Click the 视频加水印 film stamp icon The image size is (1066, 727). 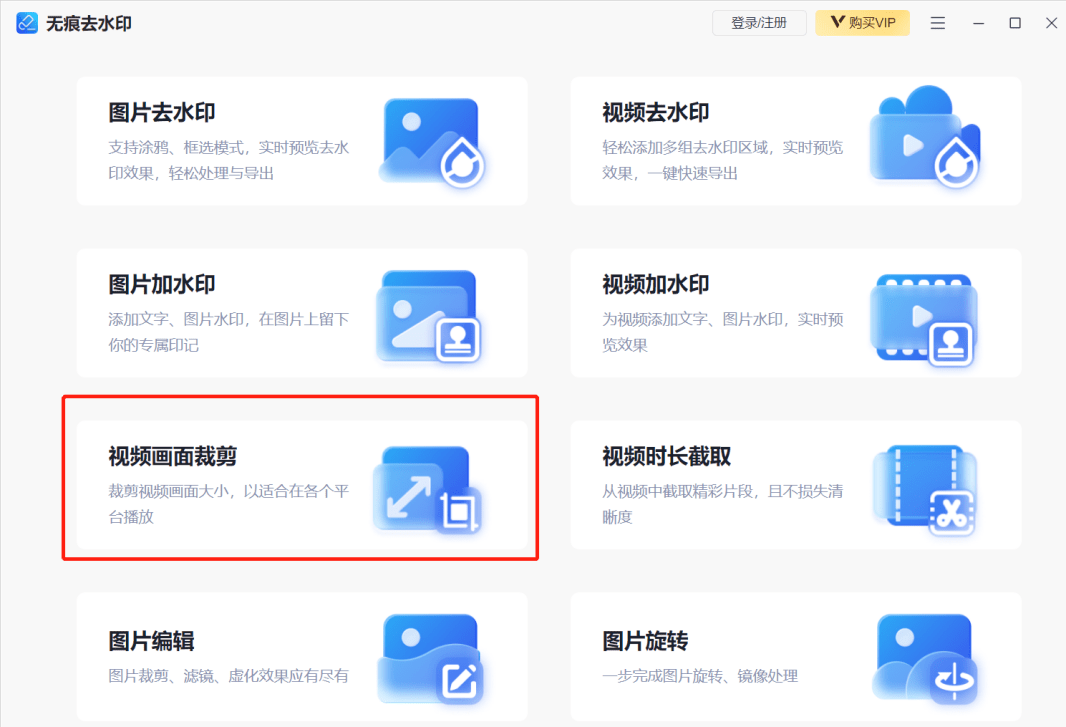click(924, 320)
